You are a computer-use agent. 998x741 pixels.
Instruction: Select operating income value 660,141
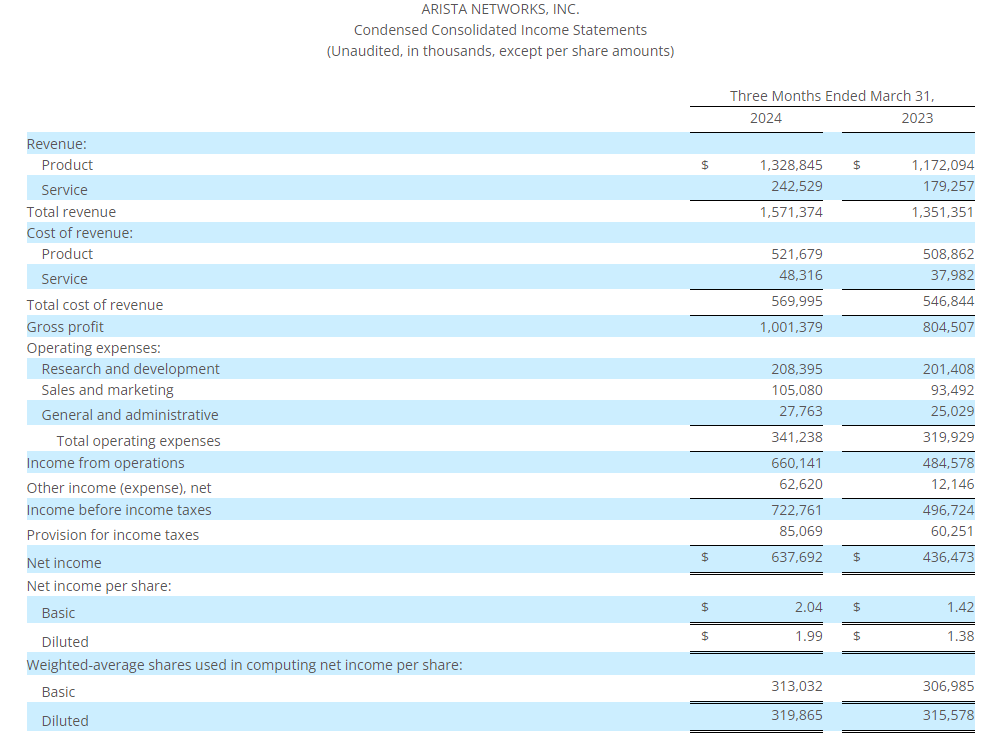coord(797,463)
